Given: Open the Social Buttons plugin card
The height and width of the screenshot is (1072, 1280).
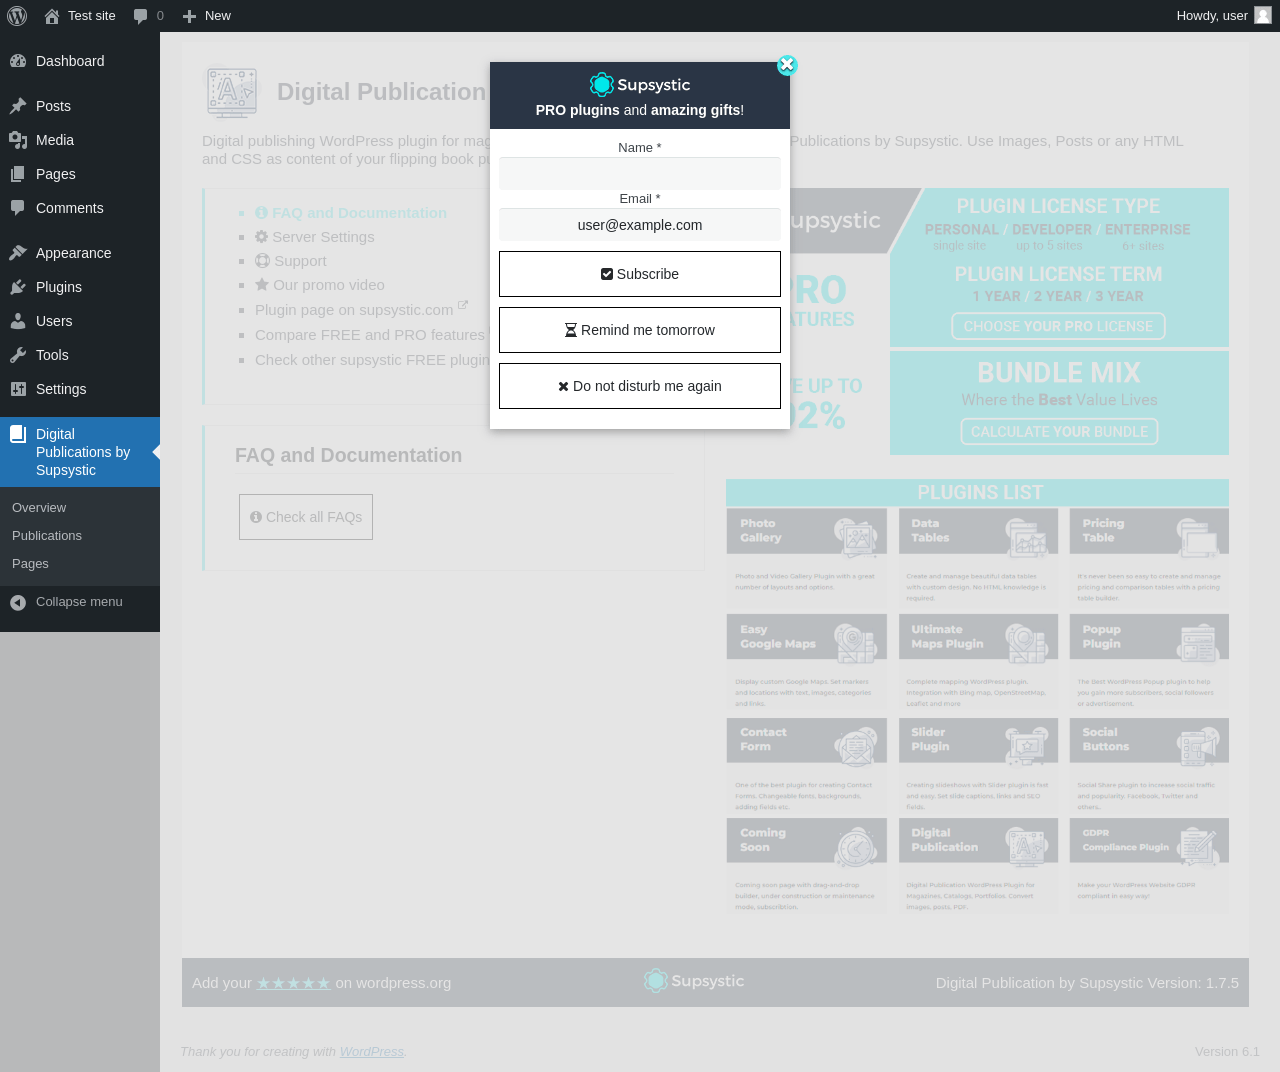Looking at the screenshot, I should (x=1149, y=765).
